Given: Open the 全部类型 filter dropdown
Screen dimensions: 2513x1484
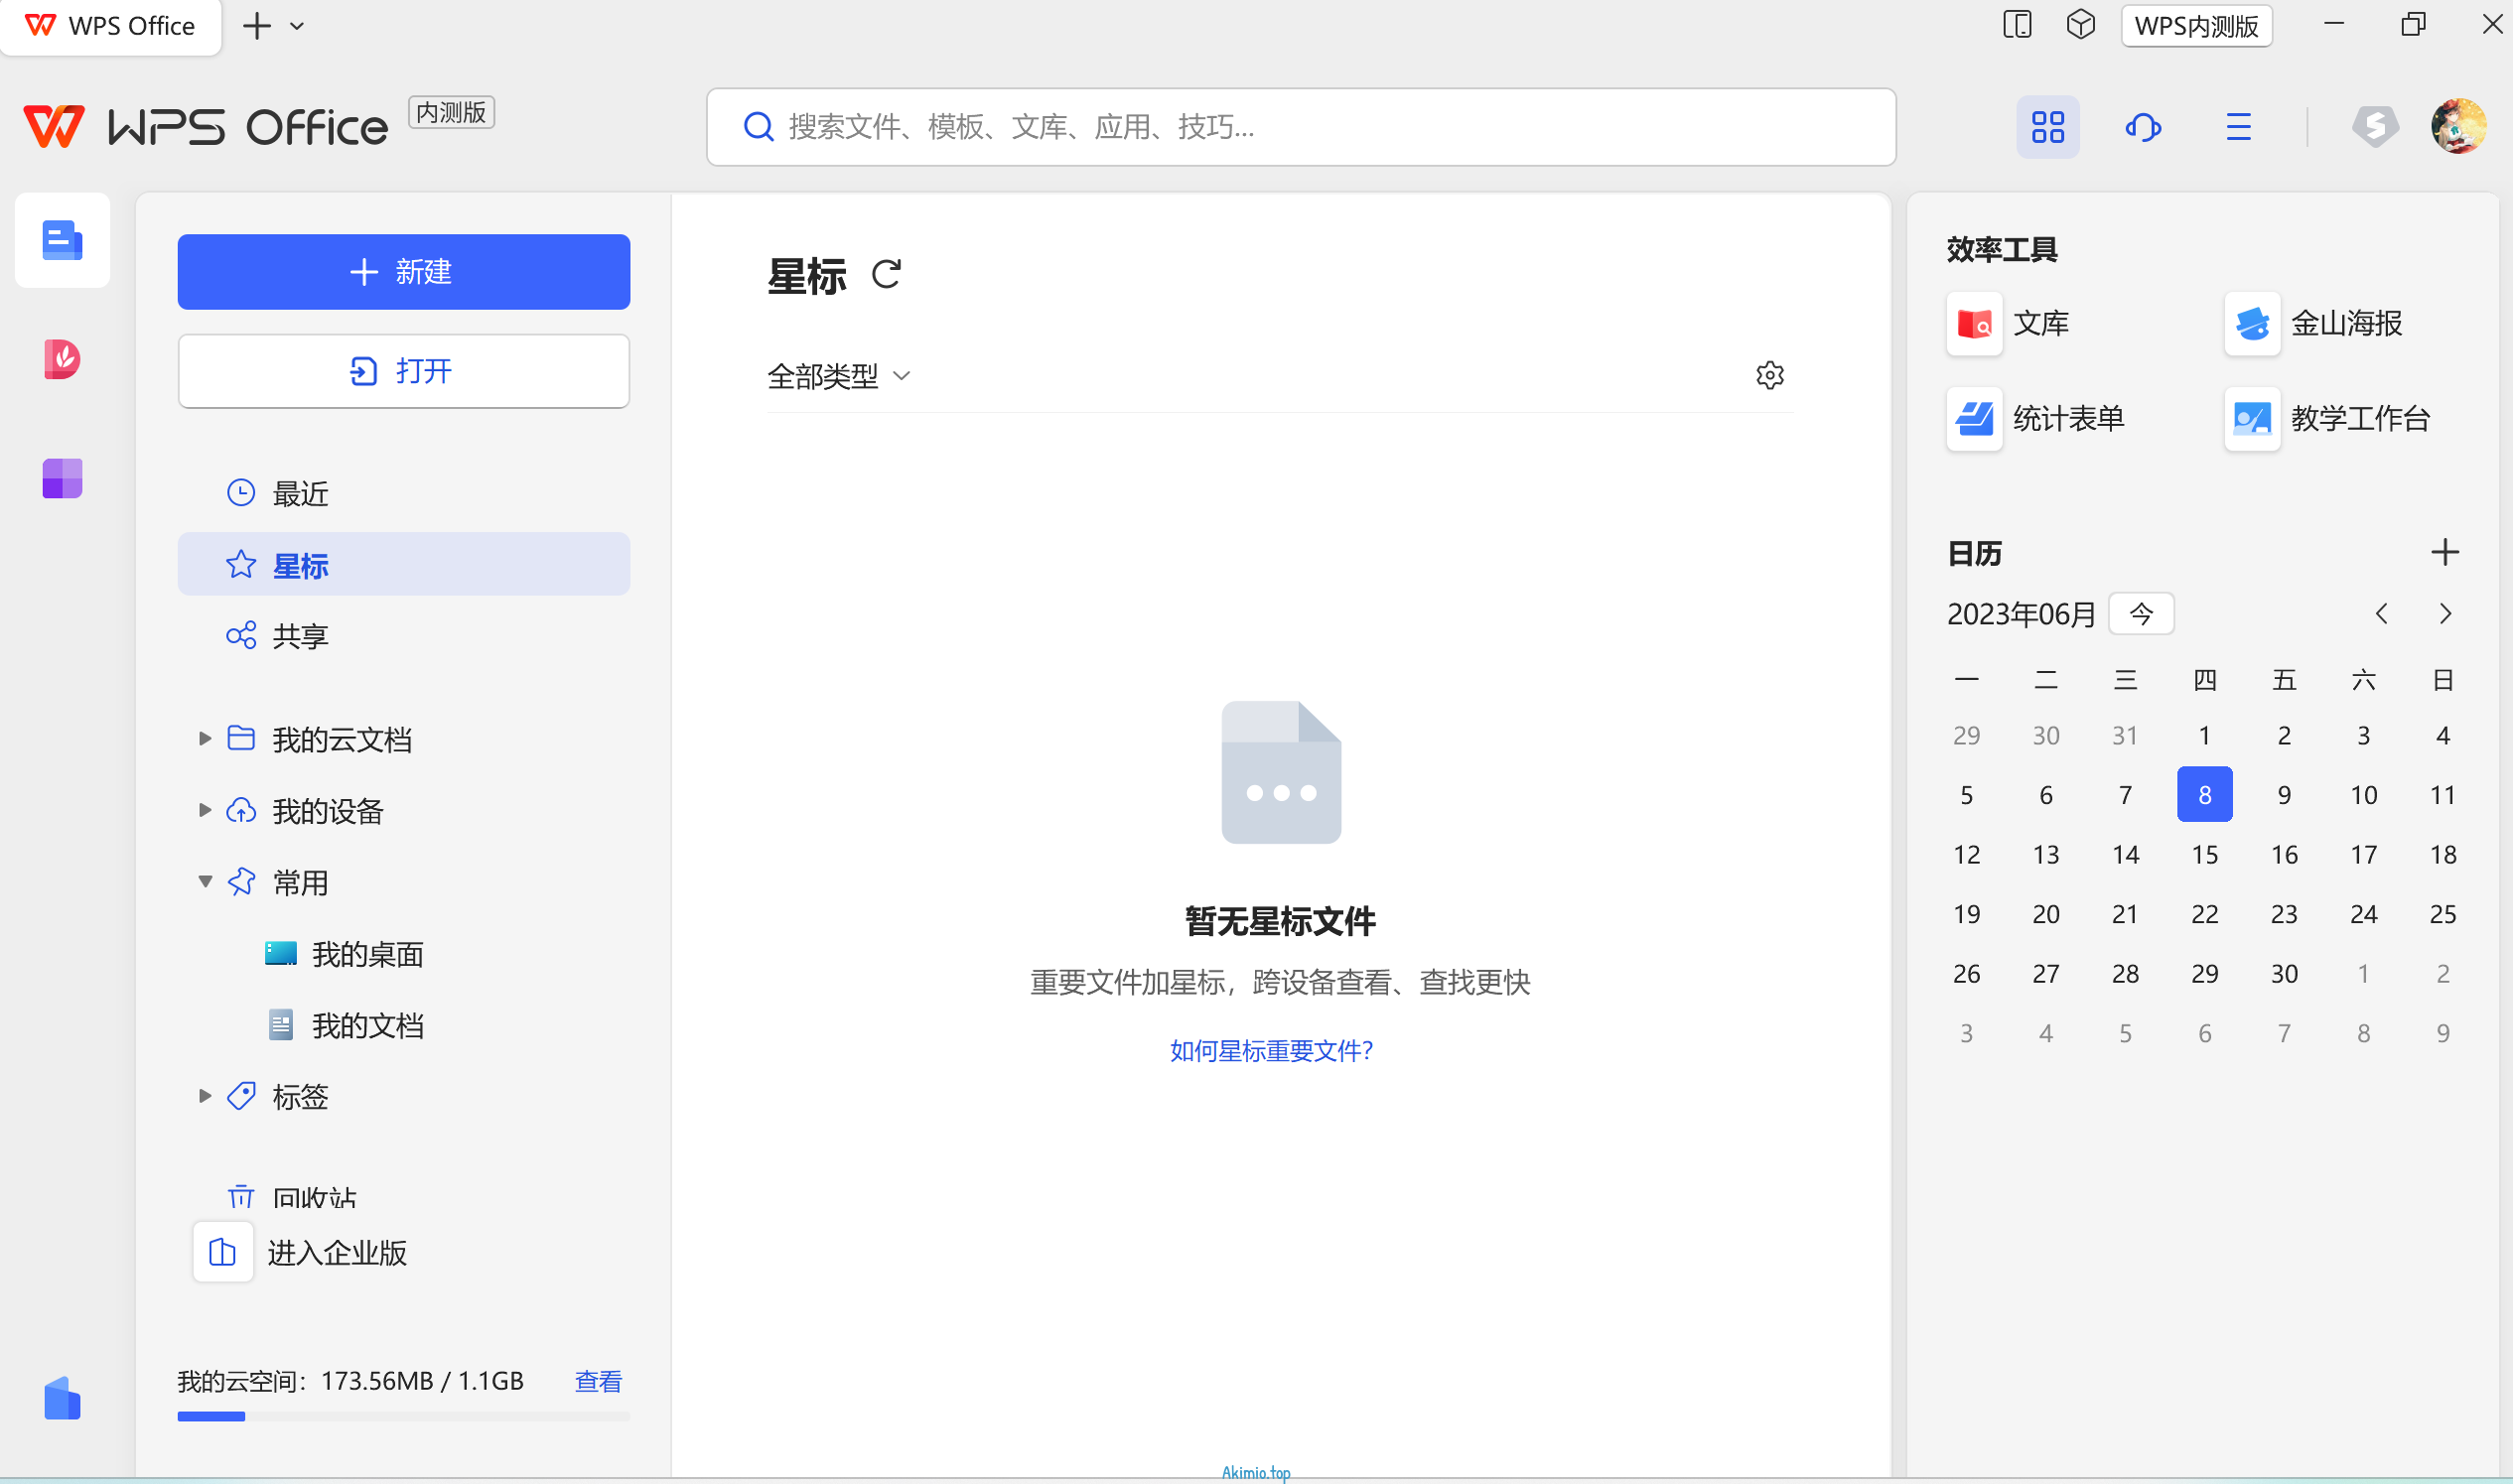Looking at the screenshot, I should click(x=839, y=376).
